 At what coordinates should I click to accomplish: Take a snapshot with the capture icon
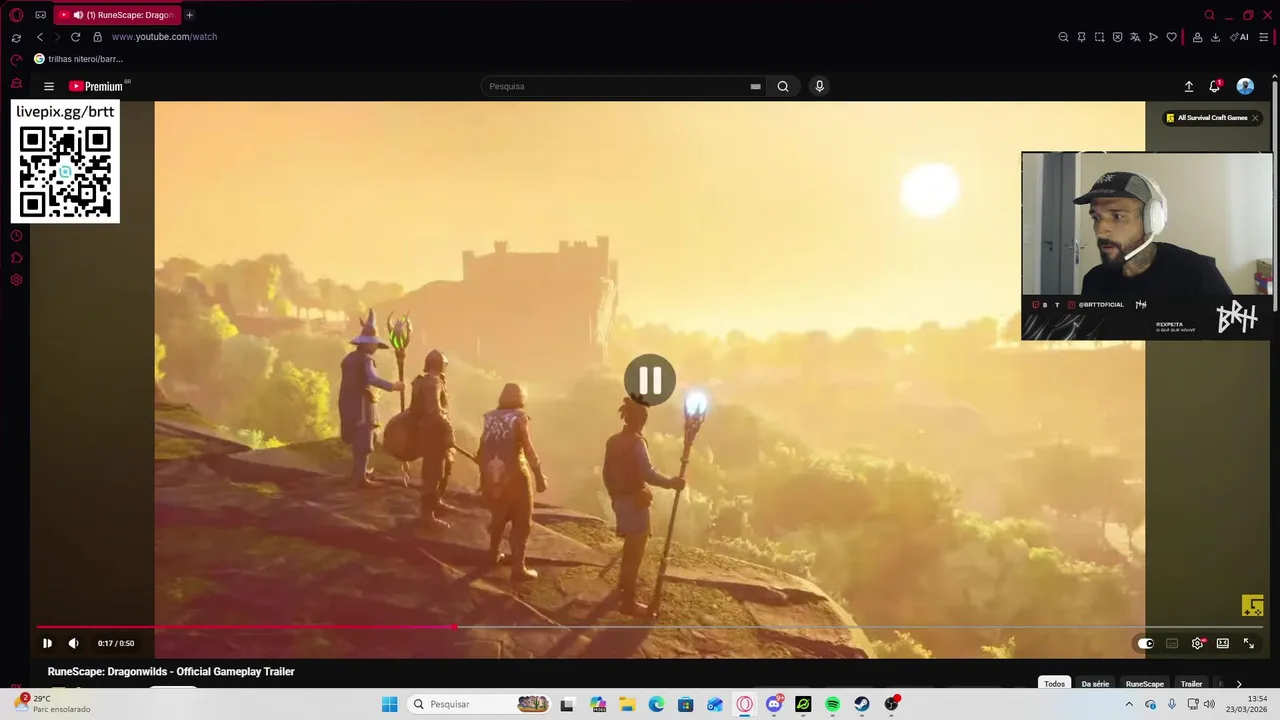1099,37
